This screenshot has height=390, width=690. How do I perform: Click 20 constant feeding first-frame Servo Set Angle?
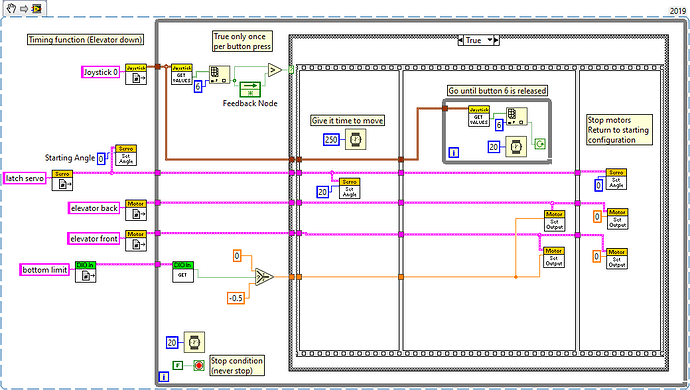pyautogui.click(x=323, y=192)
